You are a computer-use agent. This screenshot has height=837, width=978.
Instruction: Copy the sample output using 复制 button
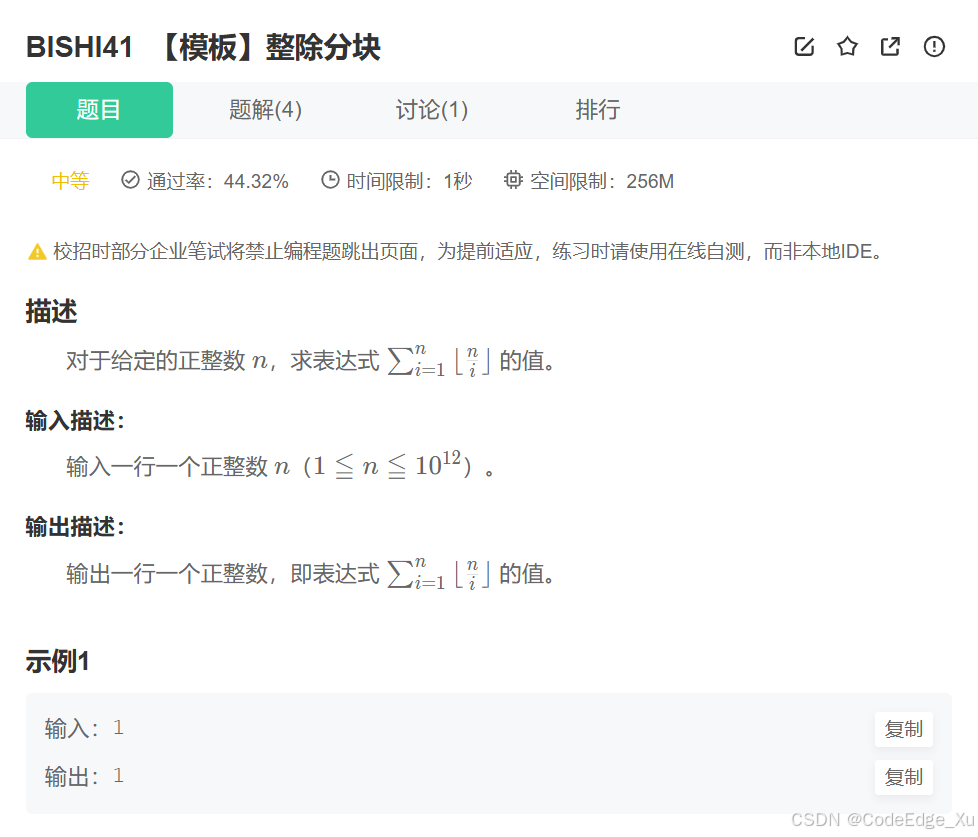pyautogui.click(x=903, y=777)
